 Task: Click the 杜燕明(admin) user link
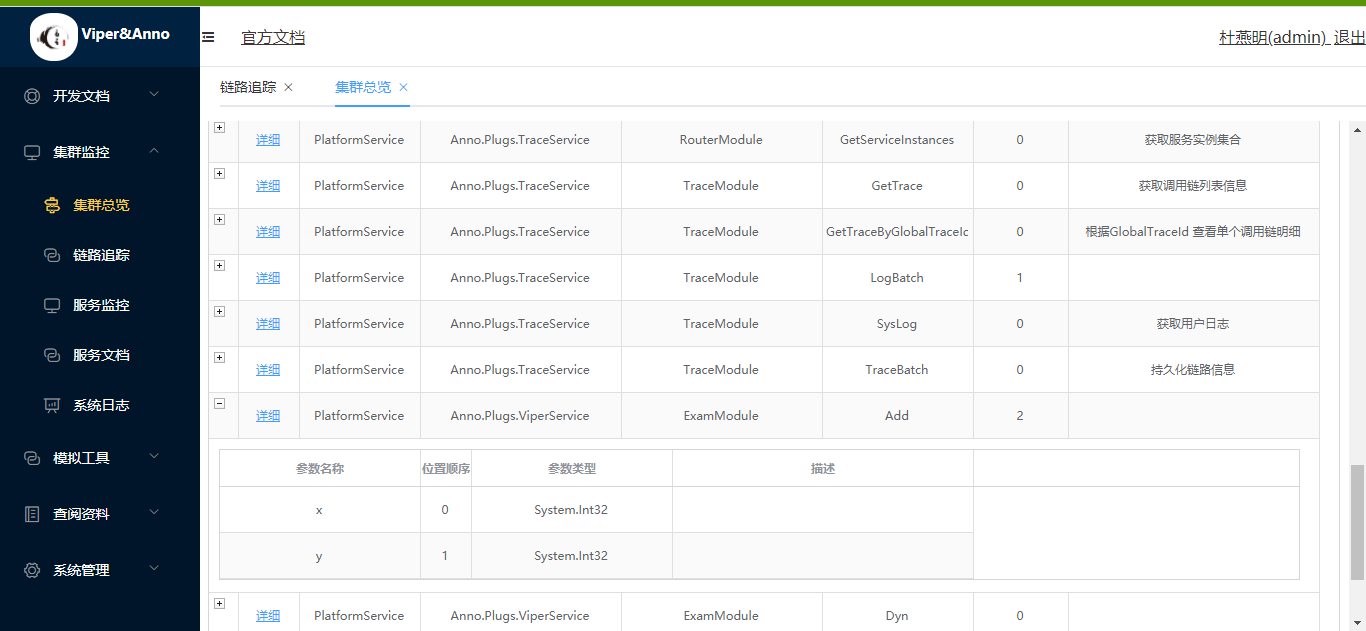(x=1273, y=37)
